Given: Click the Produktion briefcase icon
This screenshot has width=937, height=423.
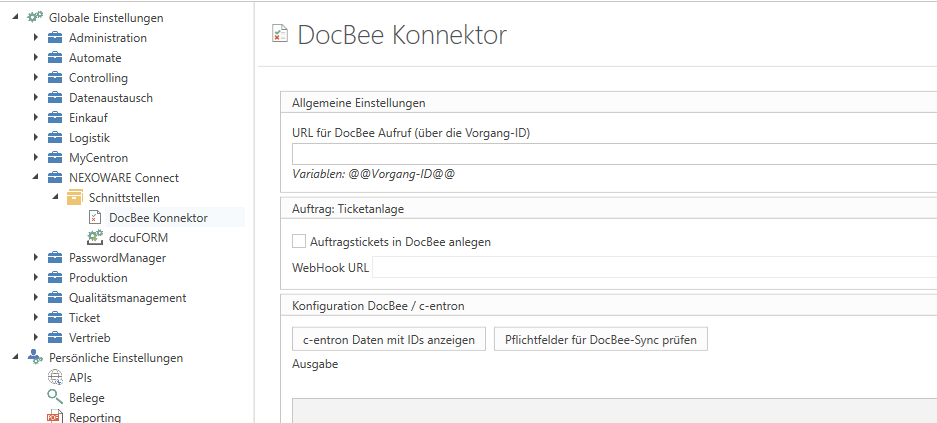Looking at the screenshot, I should pyautogui.click(x=55, y=278).
